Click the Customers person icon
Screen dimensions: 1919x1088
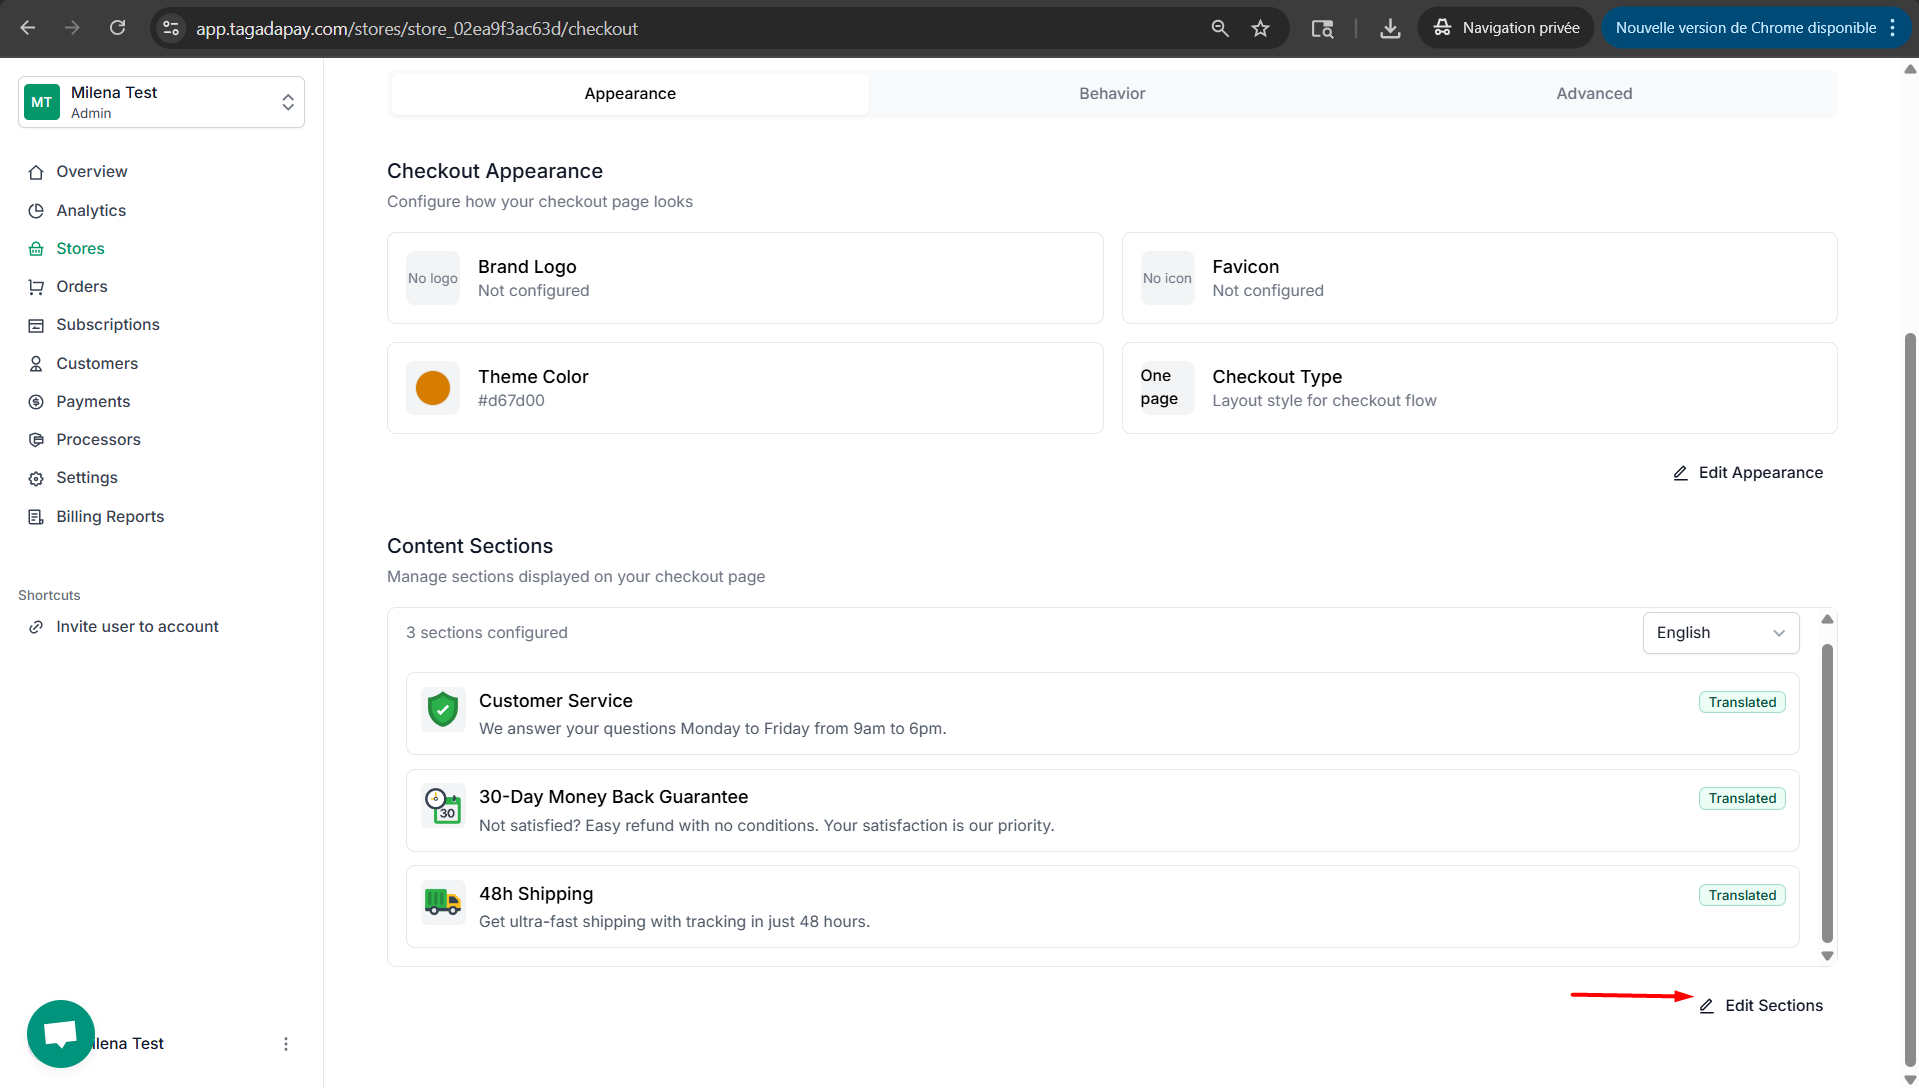pos(36,364)
